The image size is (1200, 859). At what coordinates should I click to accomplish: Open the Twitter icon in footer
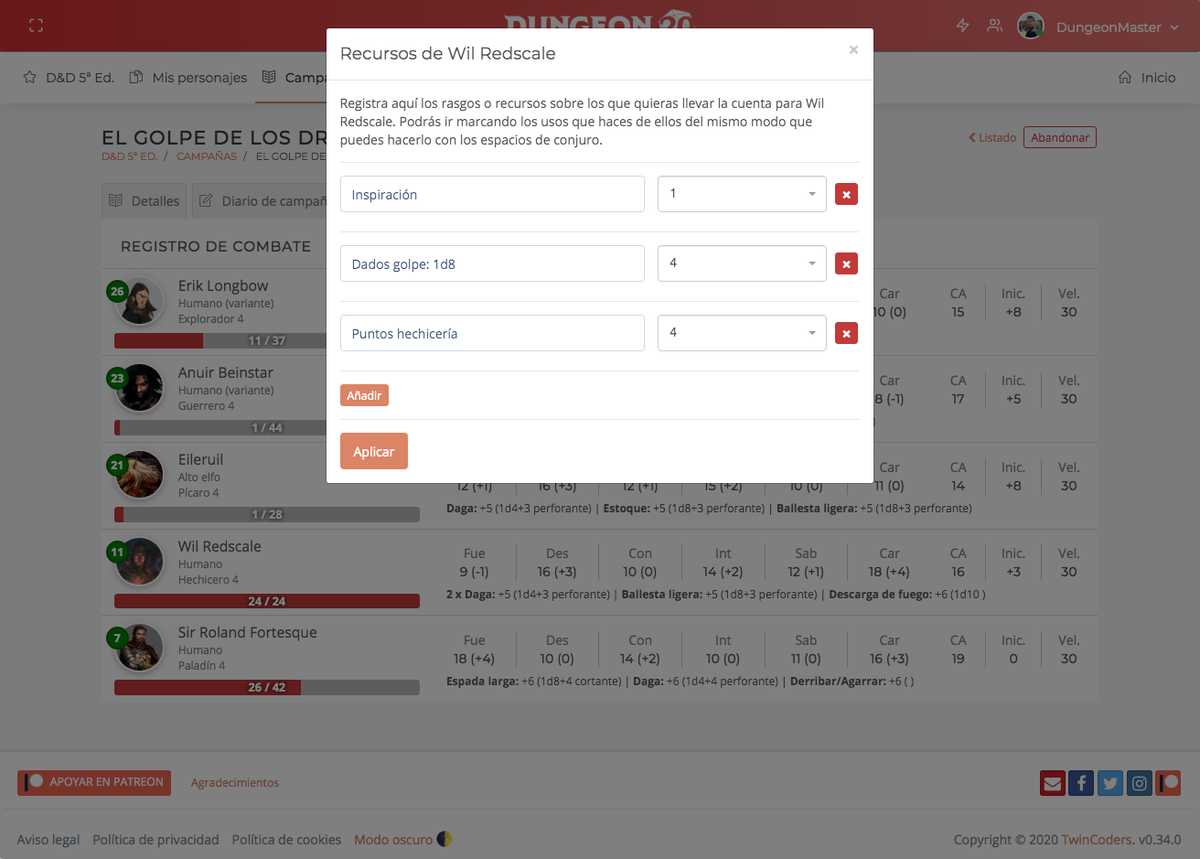[1110, 783]
